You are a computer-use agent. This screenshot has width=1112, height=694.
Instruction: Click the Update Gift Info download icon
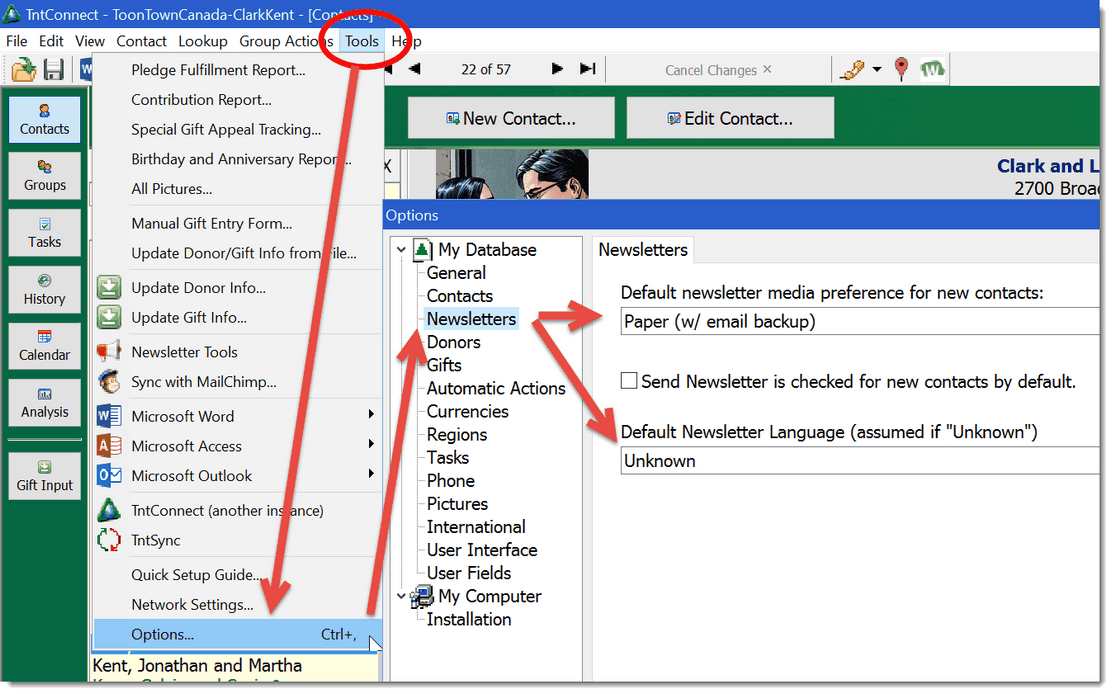pos(109,318)
